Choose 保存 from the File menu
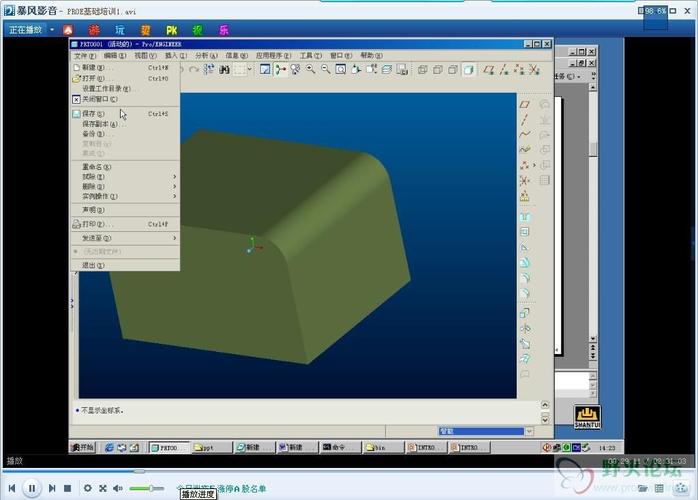Image resolution: width=698 pixels, height=500 pixels. (120, 114)
